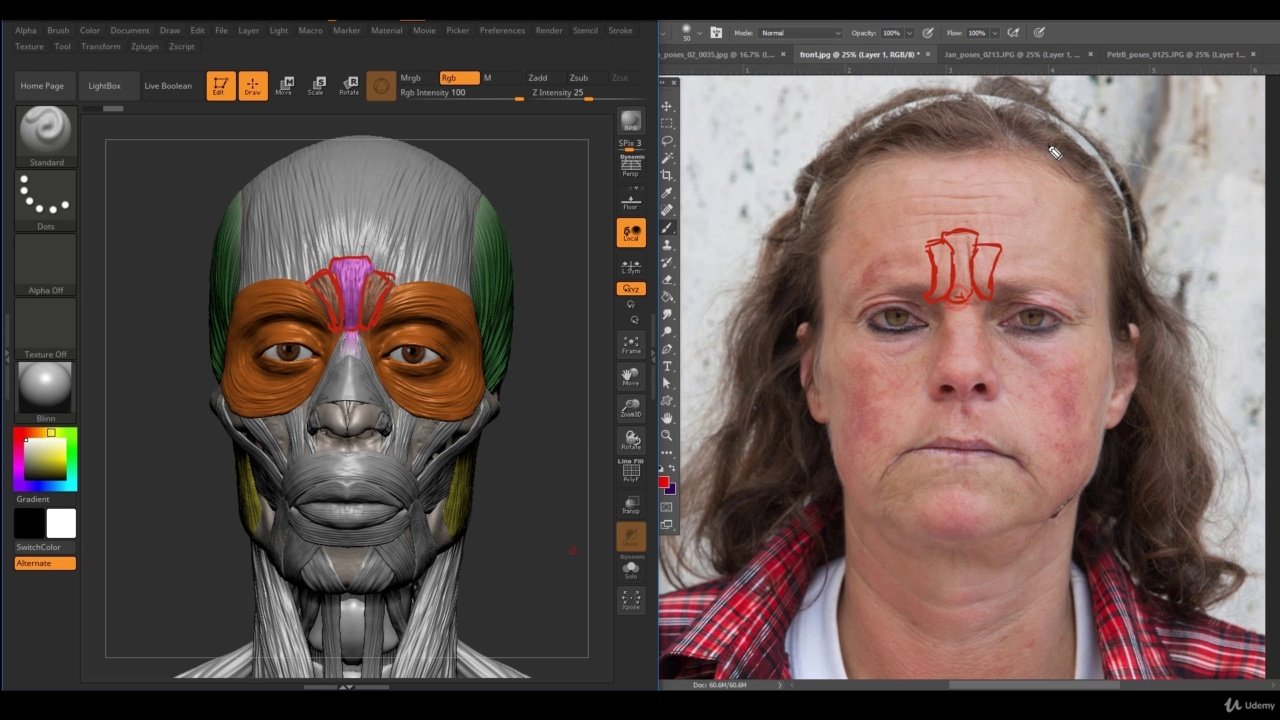
Task: Pick a color from the ZBrush color picker
Action: tap(45, 459)
